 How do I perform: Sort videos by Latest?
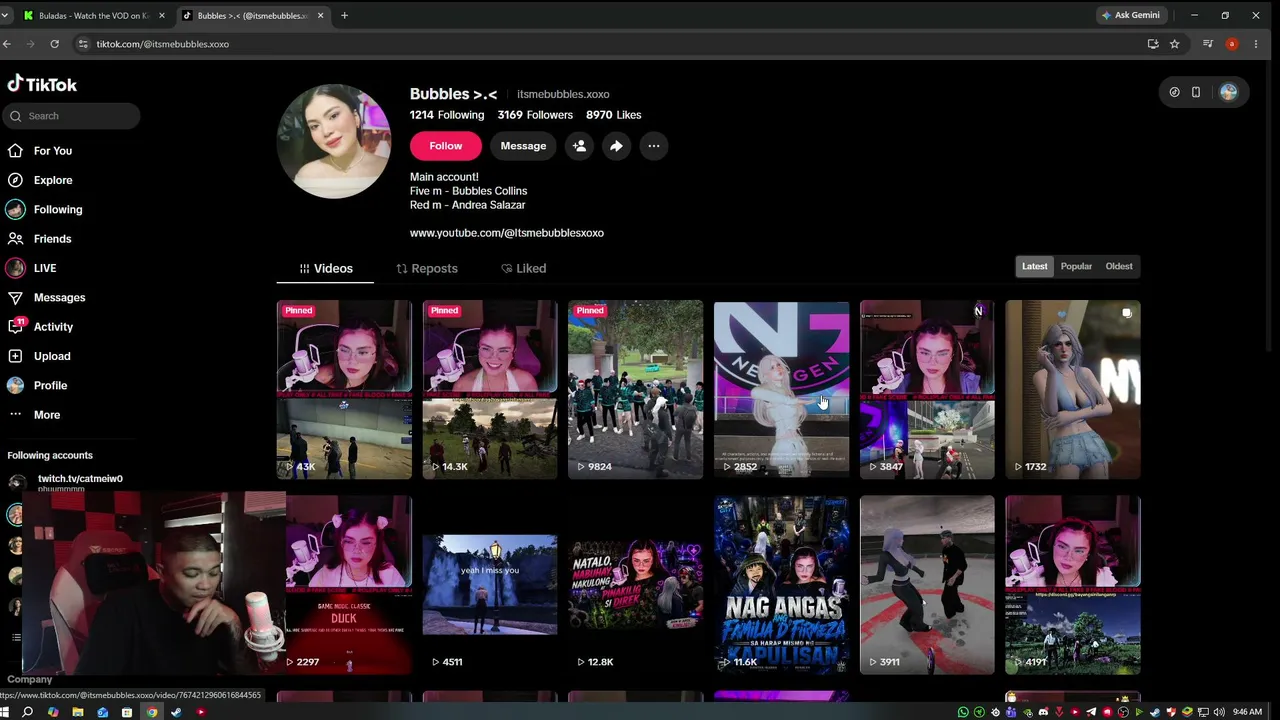(1035, 266)
